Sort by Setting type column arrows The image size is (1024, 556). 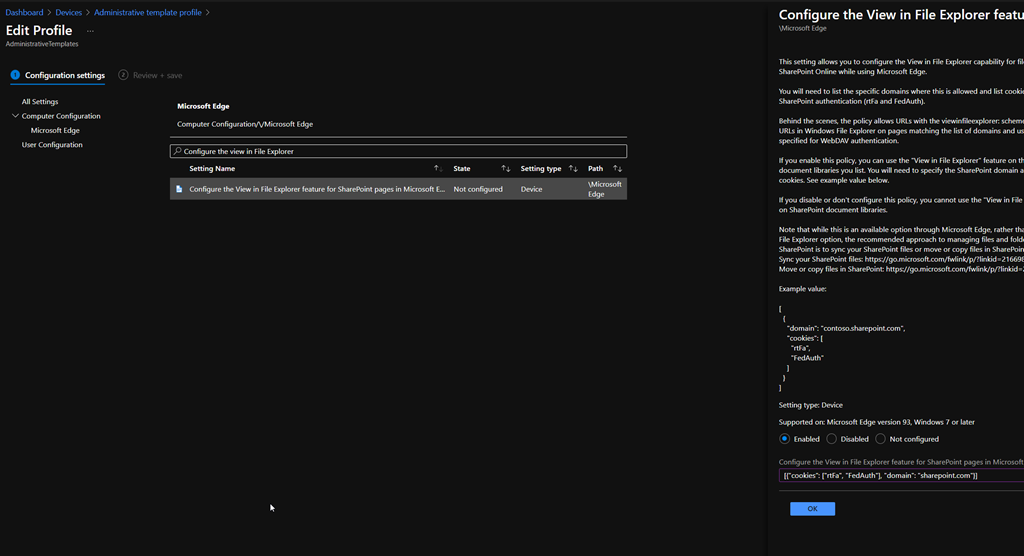click(573, 169)
